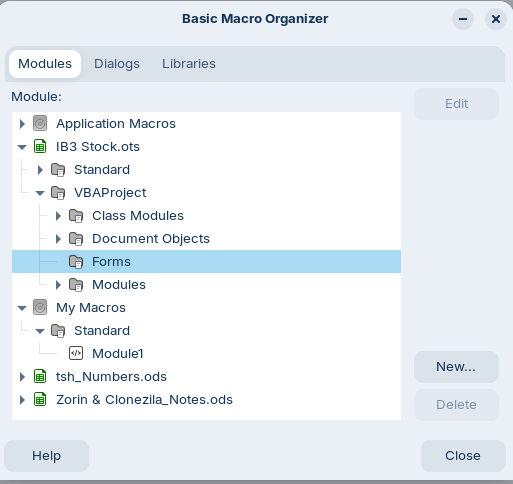Screen dimensions: 513x484
Task: Expand the Application Macros tree node
Action: click(22, 124)
